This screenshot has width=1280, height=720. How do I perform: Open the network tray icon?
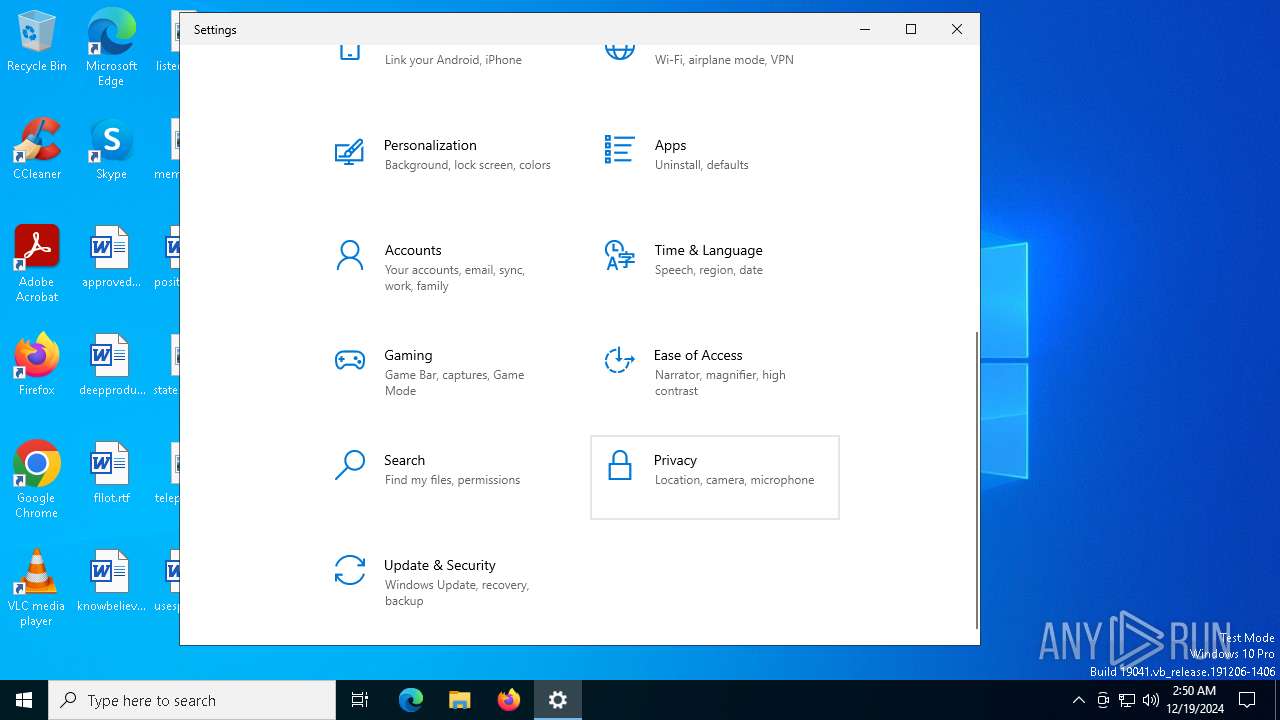1127,700
